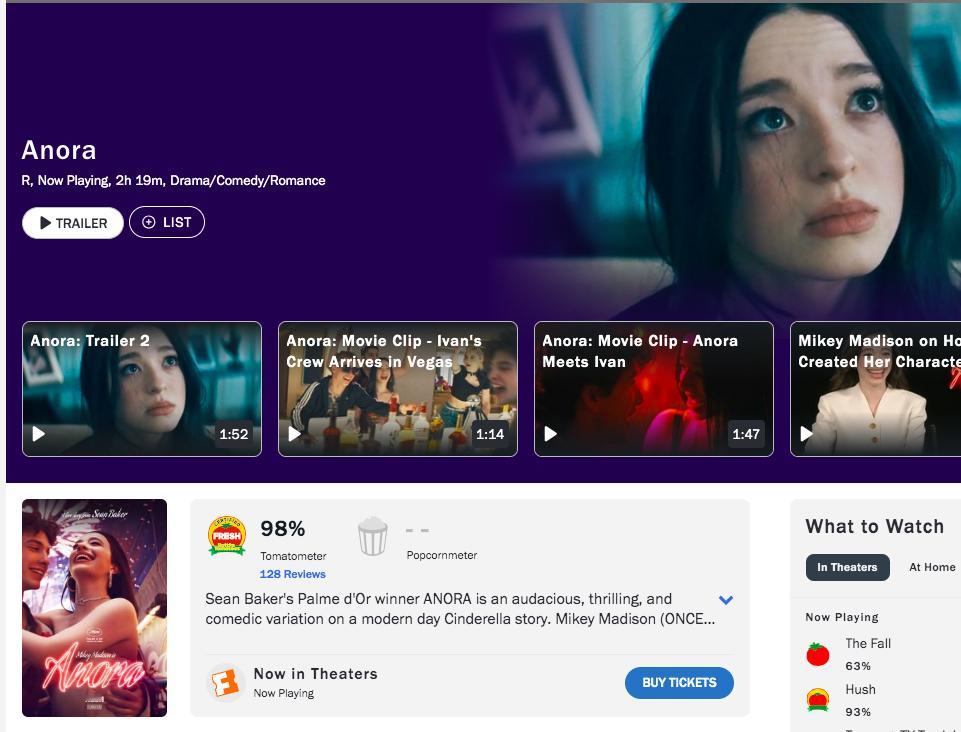The height and width of the screenshot is (732, 961).
Task: Click the 1:52 duration on Trailer 2
Action: (234, 434)
